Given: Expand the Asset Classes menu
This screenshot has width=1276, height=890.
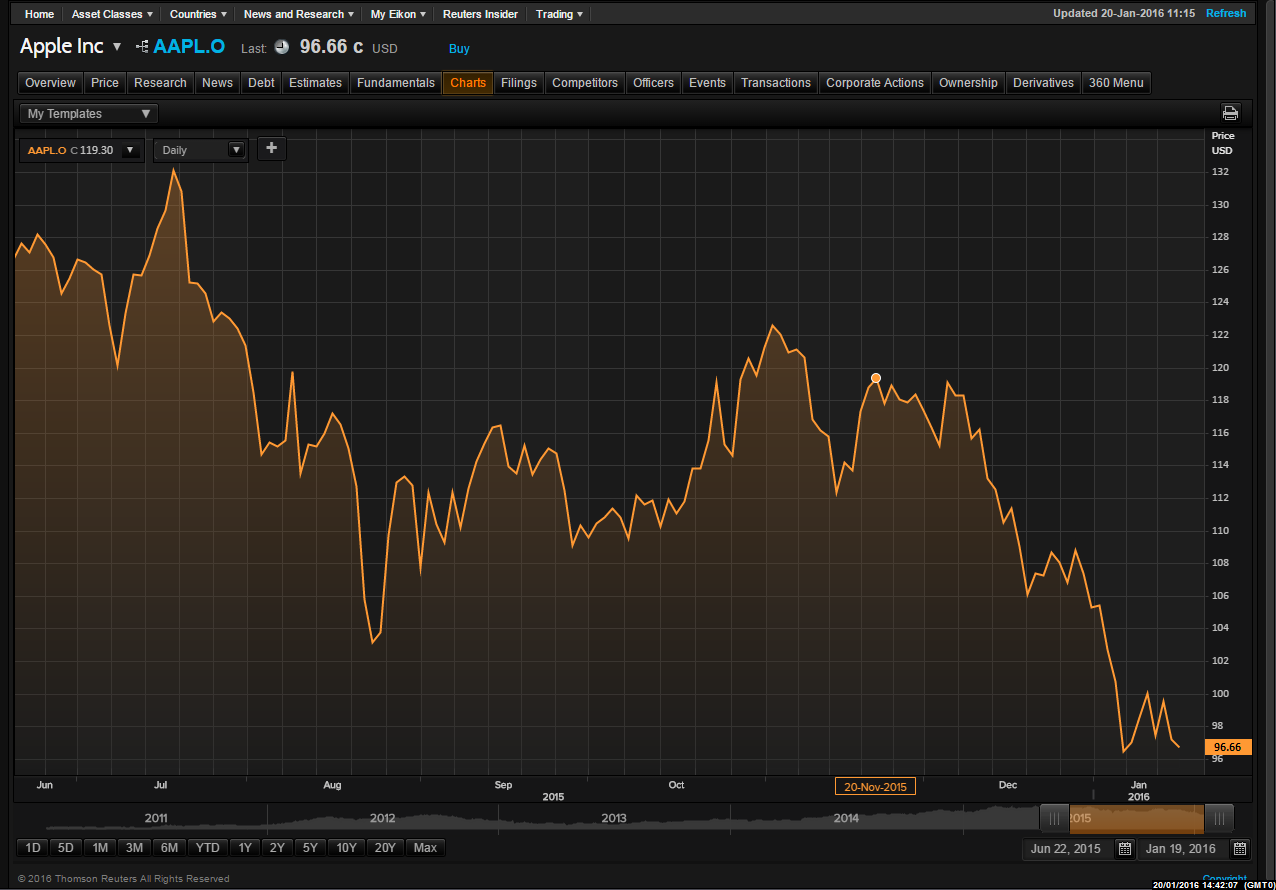Looking at the screenshot, I should (x=112, y=14).
